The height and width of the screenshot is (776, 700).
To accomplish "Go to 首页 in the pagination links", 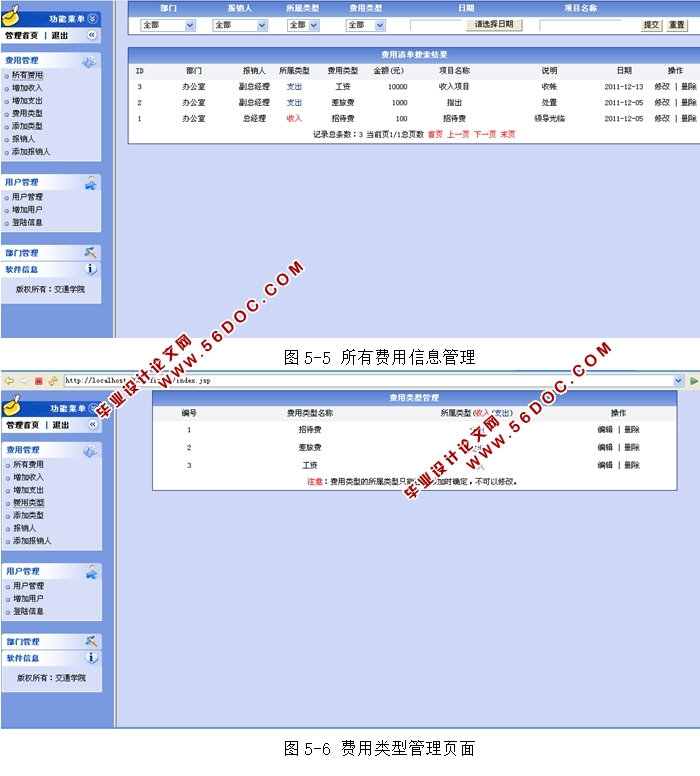I will click(x=435, y=134).
